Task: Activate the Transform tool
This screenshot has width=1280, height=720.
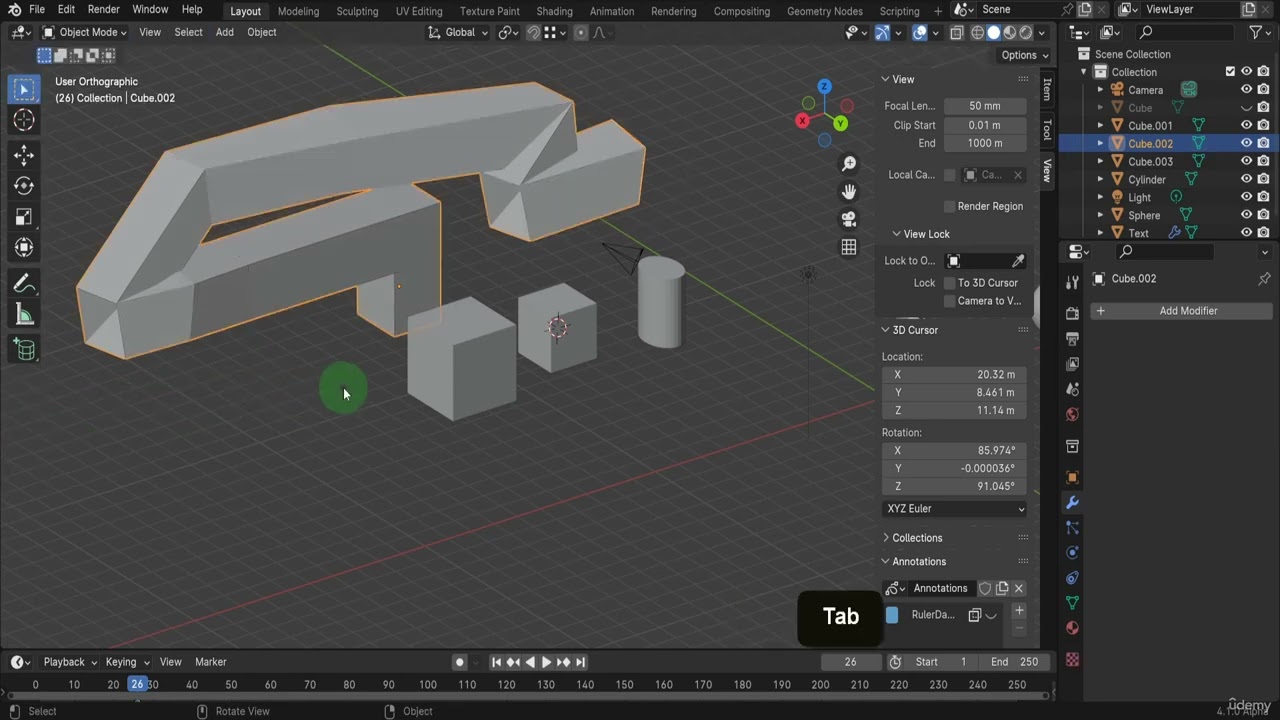Action: point(24,248)
